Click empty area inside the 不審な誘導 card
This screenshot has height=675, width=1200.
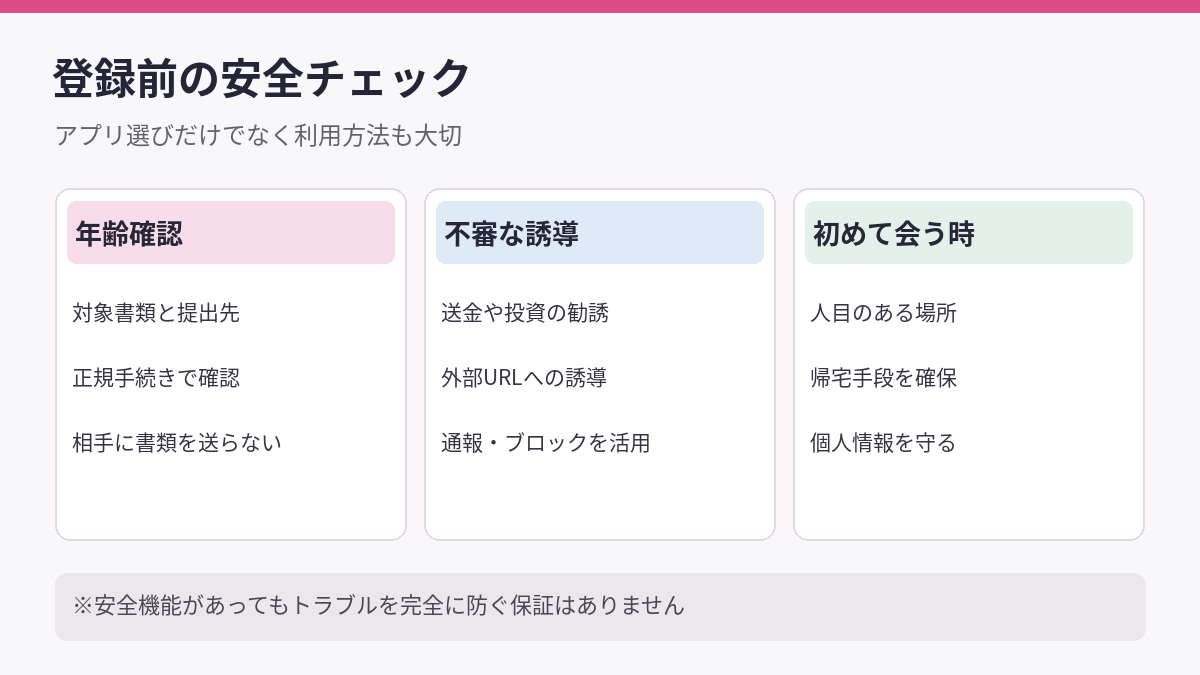pos(600,500)
